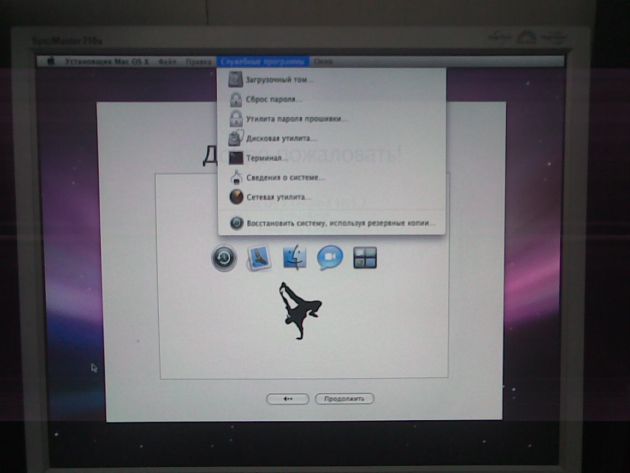This screenshot has height=473, width=630.
Task: Open the Файл menu
Action: point(167,61)
